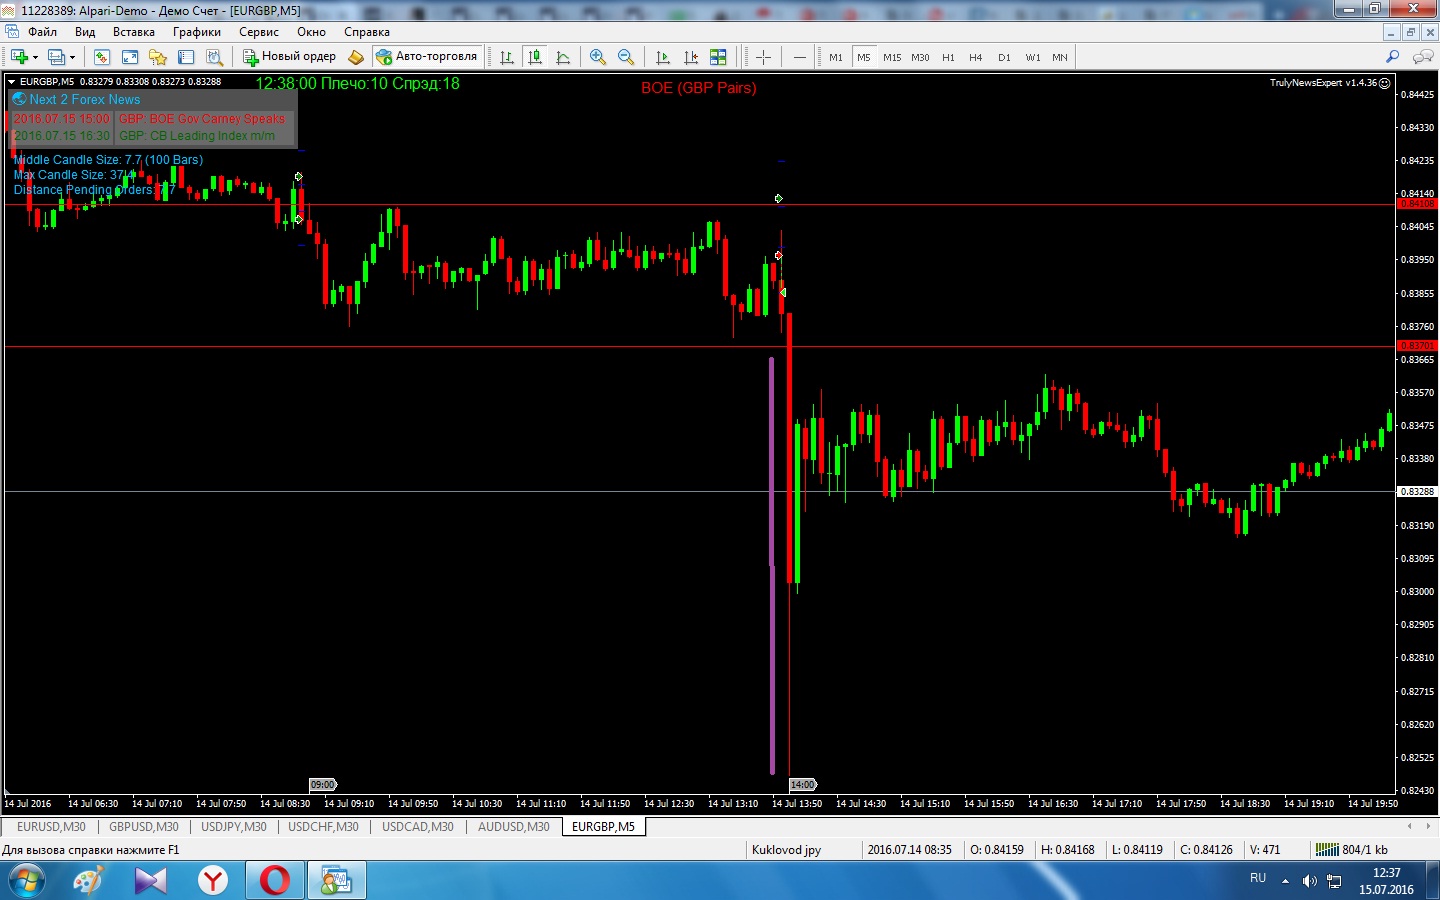Open the Окно menu
The image size is (1440, 900).
(311, 32)
